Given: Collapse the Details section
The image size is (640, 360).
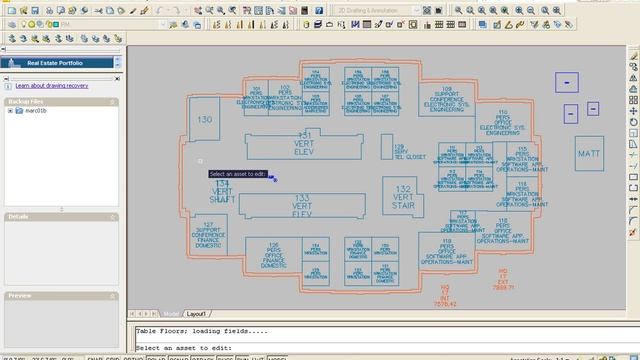Looking at the screenshot, I should pyautogui.click(x=113, y=217).
